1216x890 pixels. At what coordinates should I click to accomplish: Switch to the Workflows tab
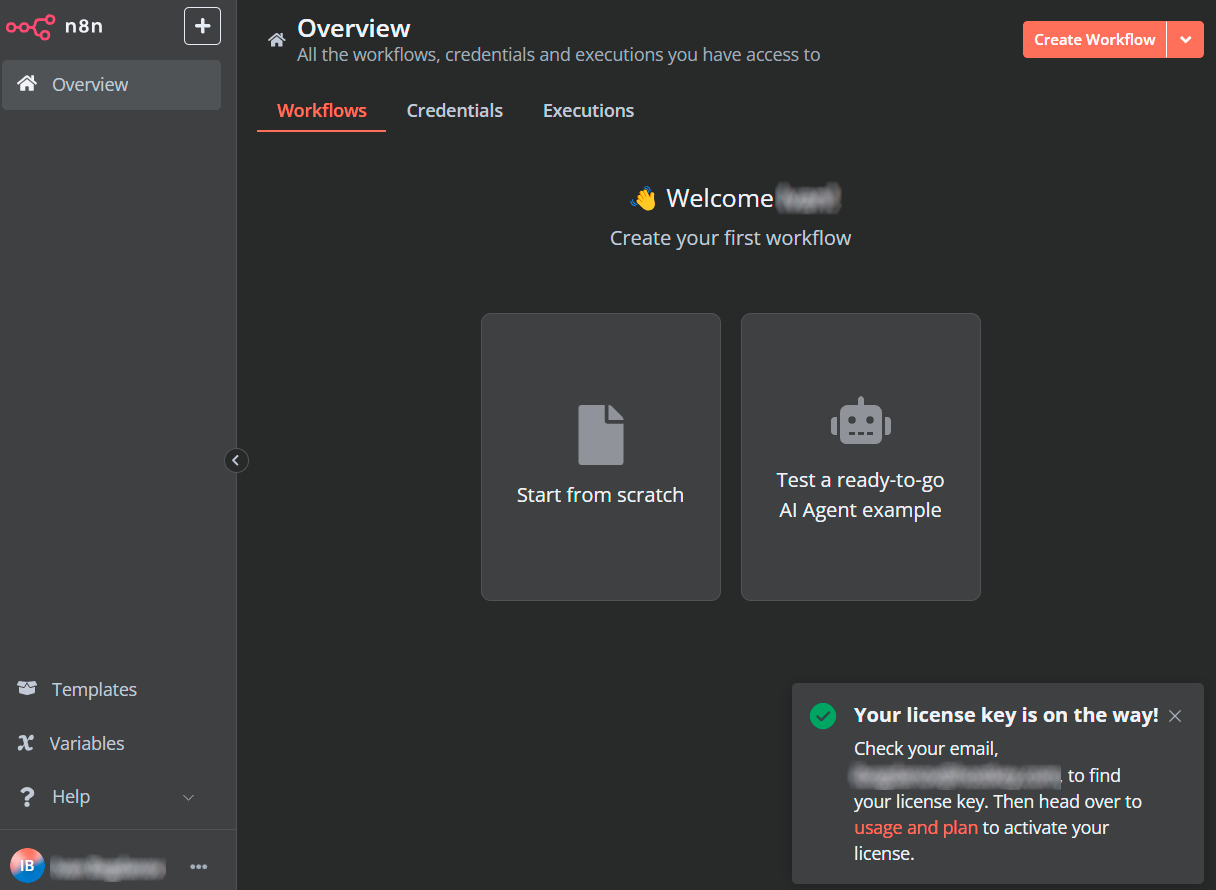[x=321, y=111]
